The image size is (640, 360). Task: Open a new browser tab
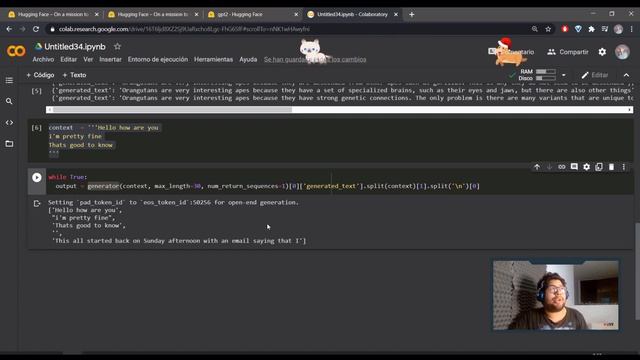coord(411,14)
